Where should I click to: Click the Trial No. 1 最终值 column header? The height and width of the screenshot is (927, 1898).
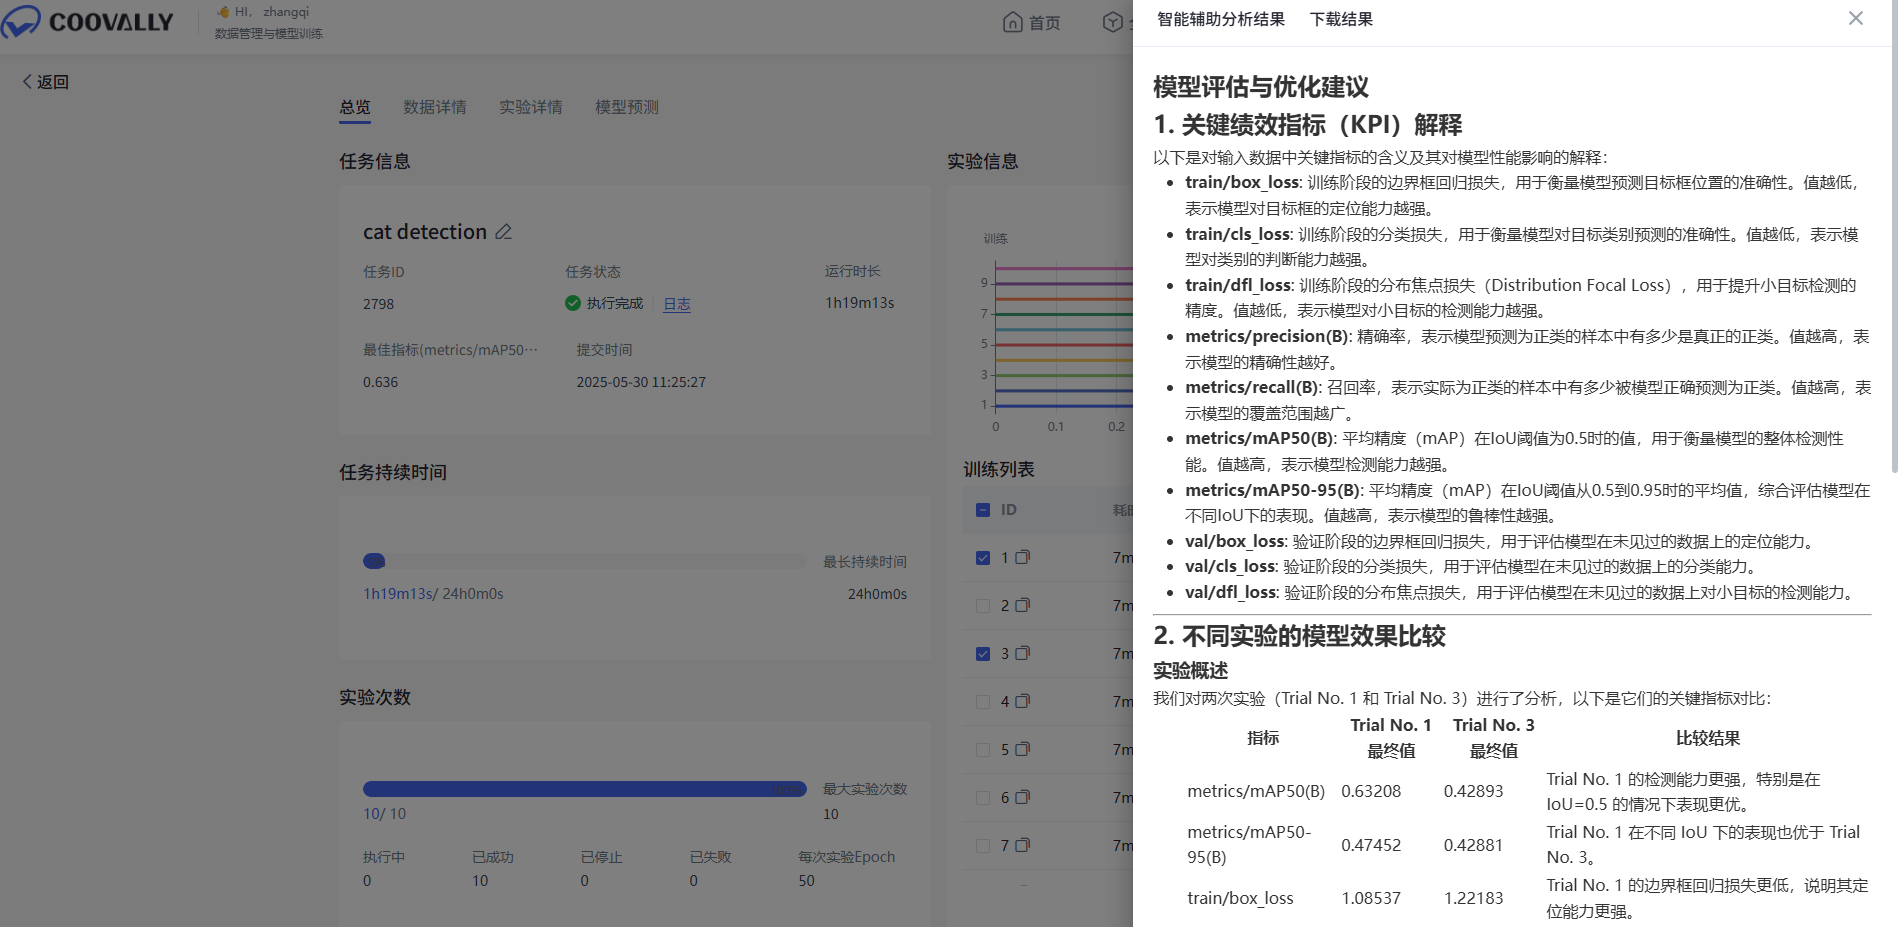(1391, 738)
